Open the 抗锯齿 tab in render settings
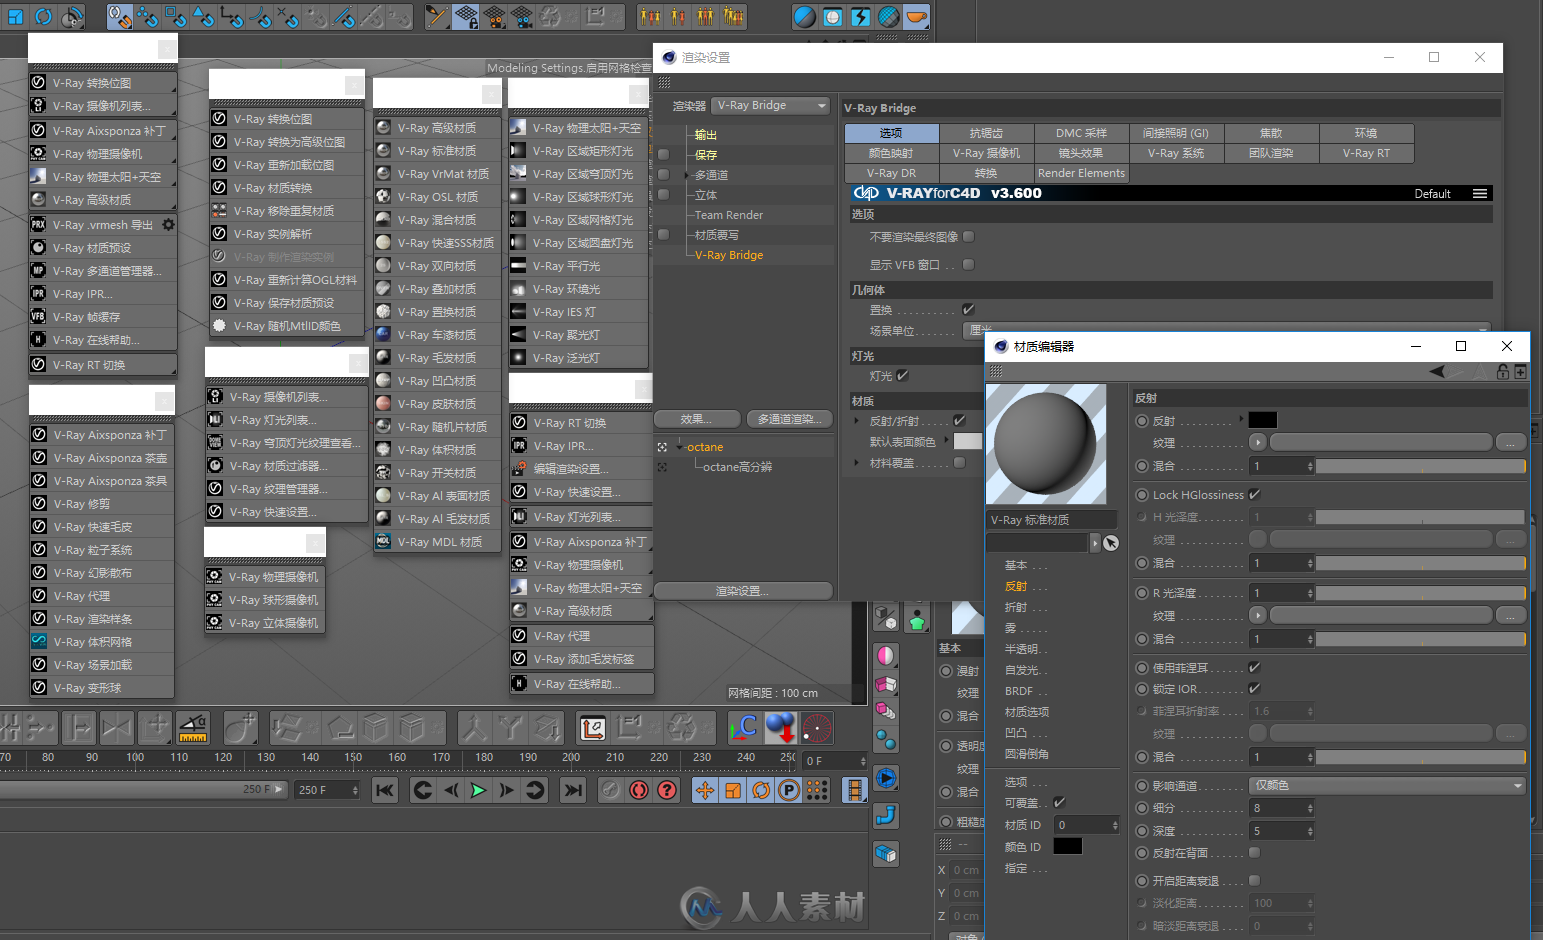The width and height of the screenshot is (1543, 940). point(986,133)
